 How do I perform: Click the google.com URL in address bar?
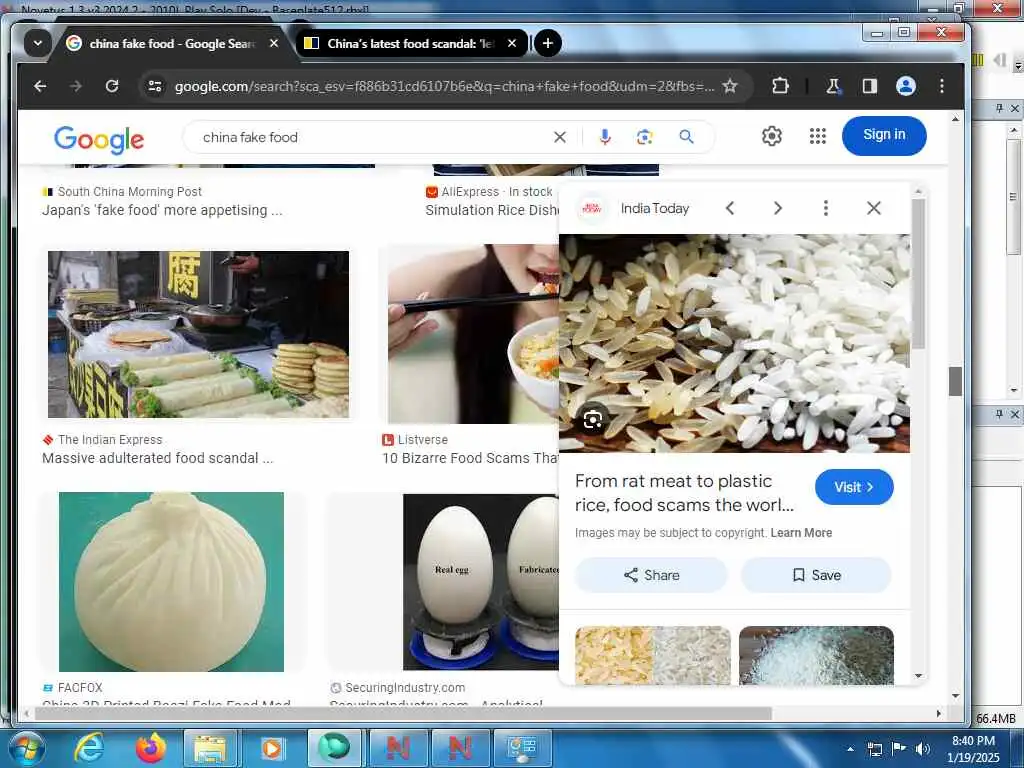(444, 86)
